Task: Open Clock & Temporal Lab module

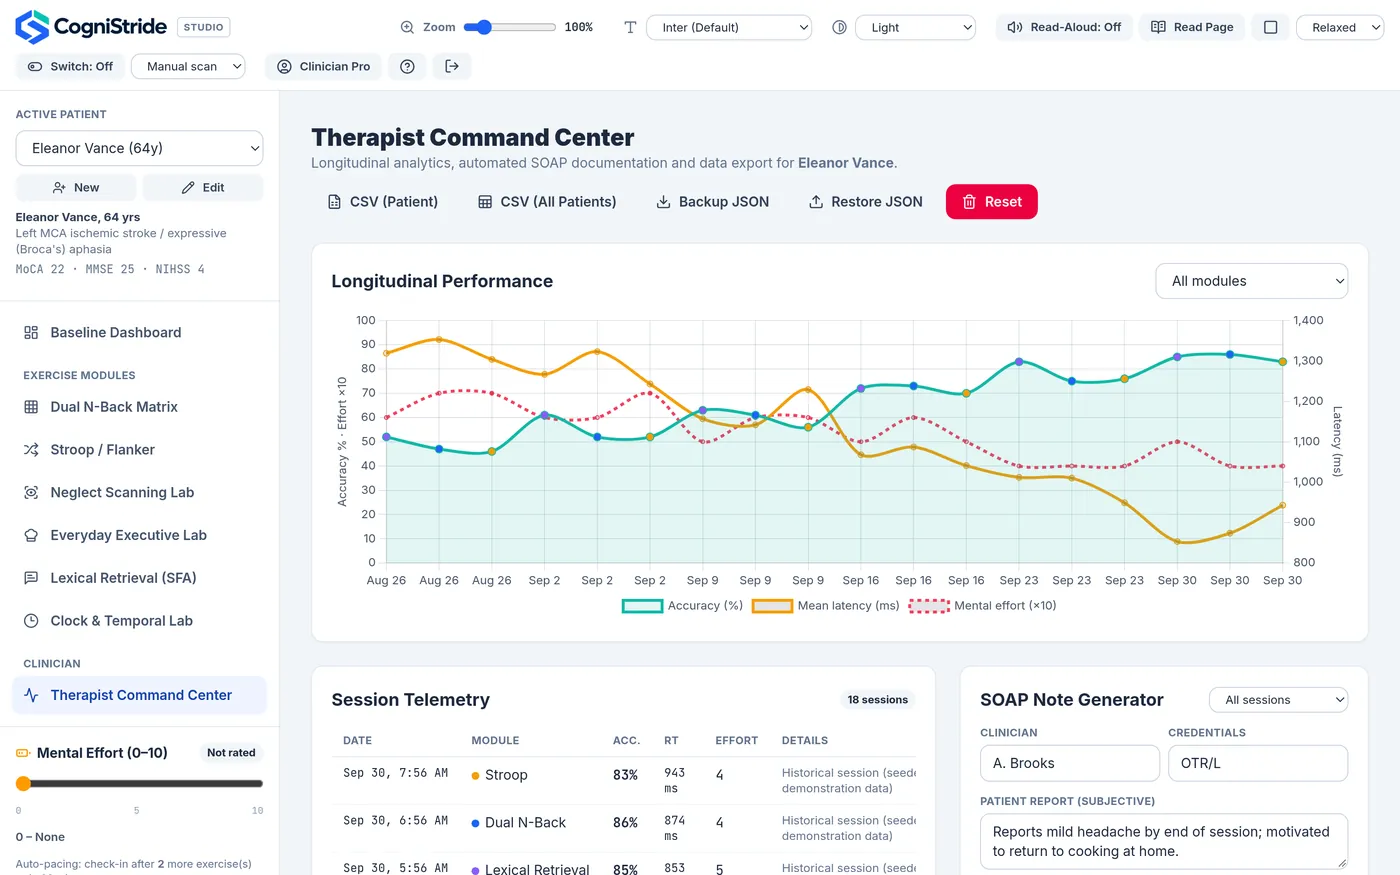Action: point(139,620)
